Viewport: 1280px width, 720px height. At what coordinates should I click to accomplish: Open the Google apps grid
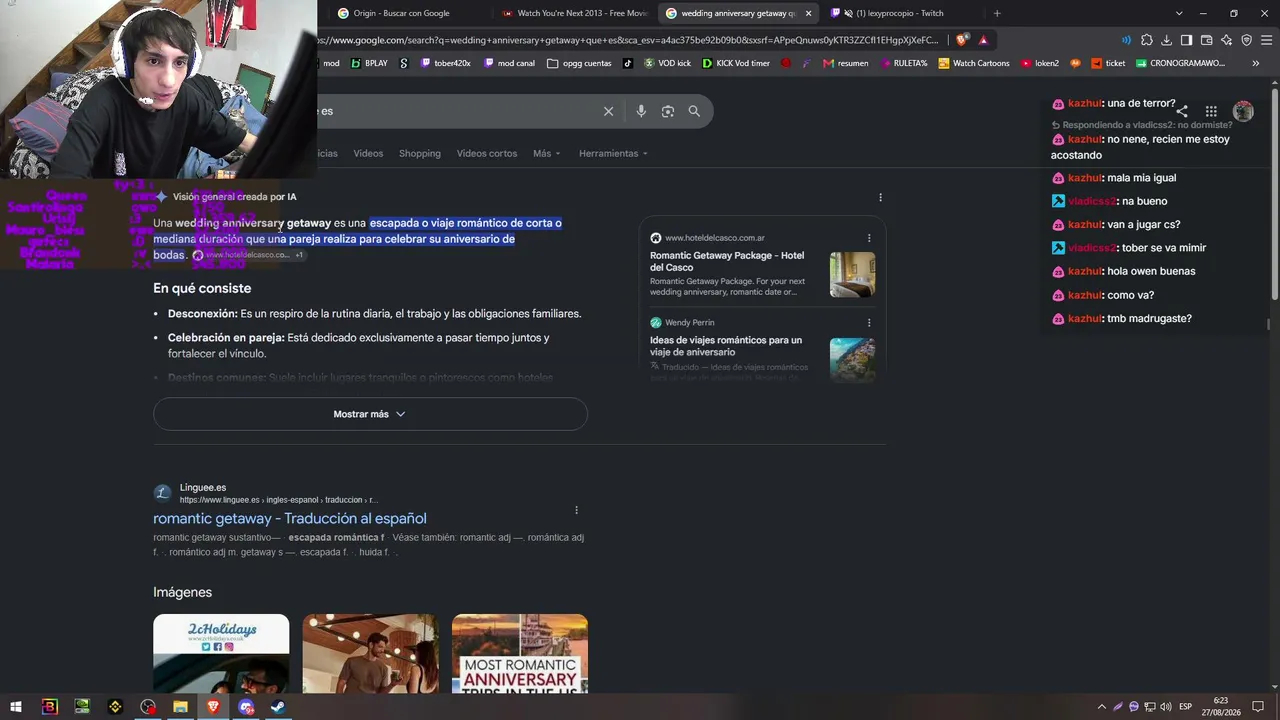1211,111
